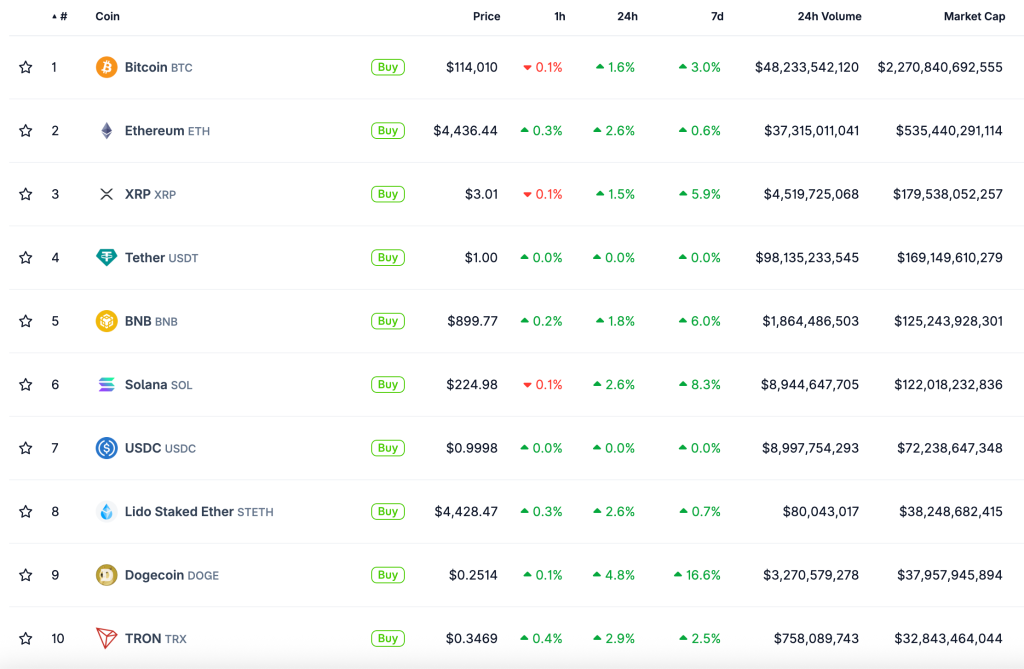1024x669 pixels.
Task: Open the Lido Staked Ether coin link
Action: (x=179, y=512)
